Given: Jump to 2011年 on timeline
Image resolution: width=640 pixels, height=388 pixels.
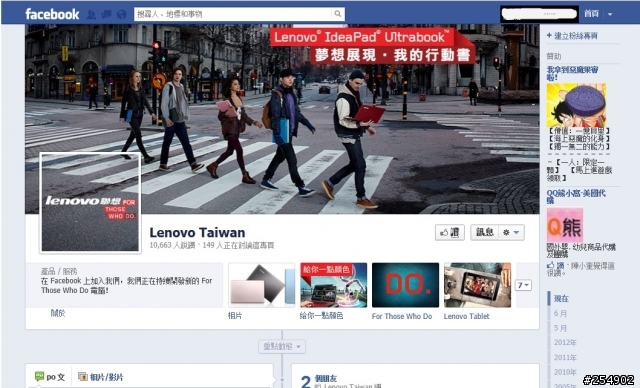Looking at the screenshot, I should [x=565, y=357].
